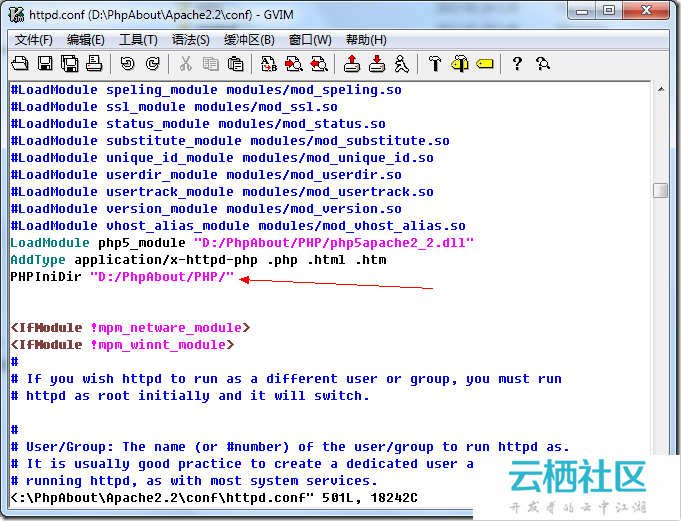
Task: Click the 'LoadModule php5_module' line
Action: (x=242, y=243)
